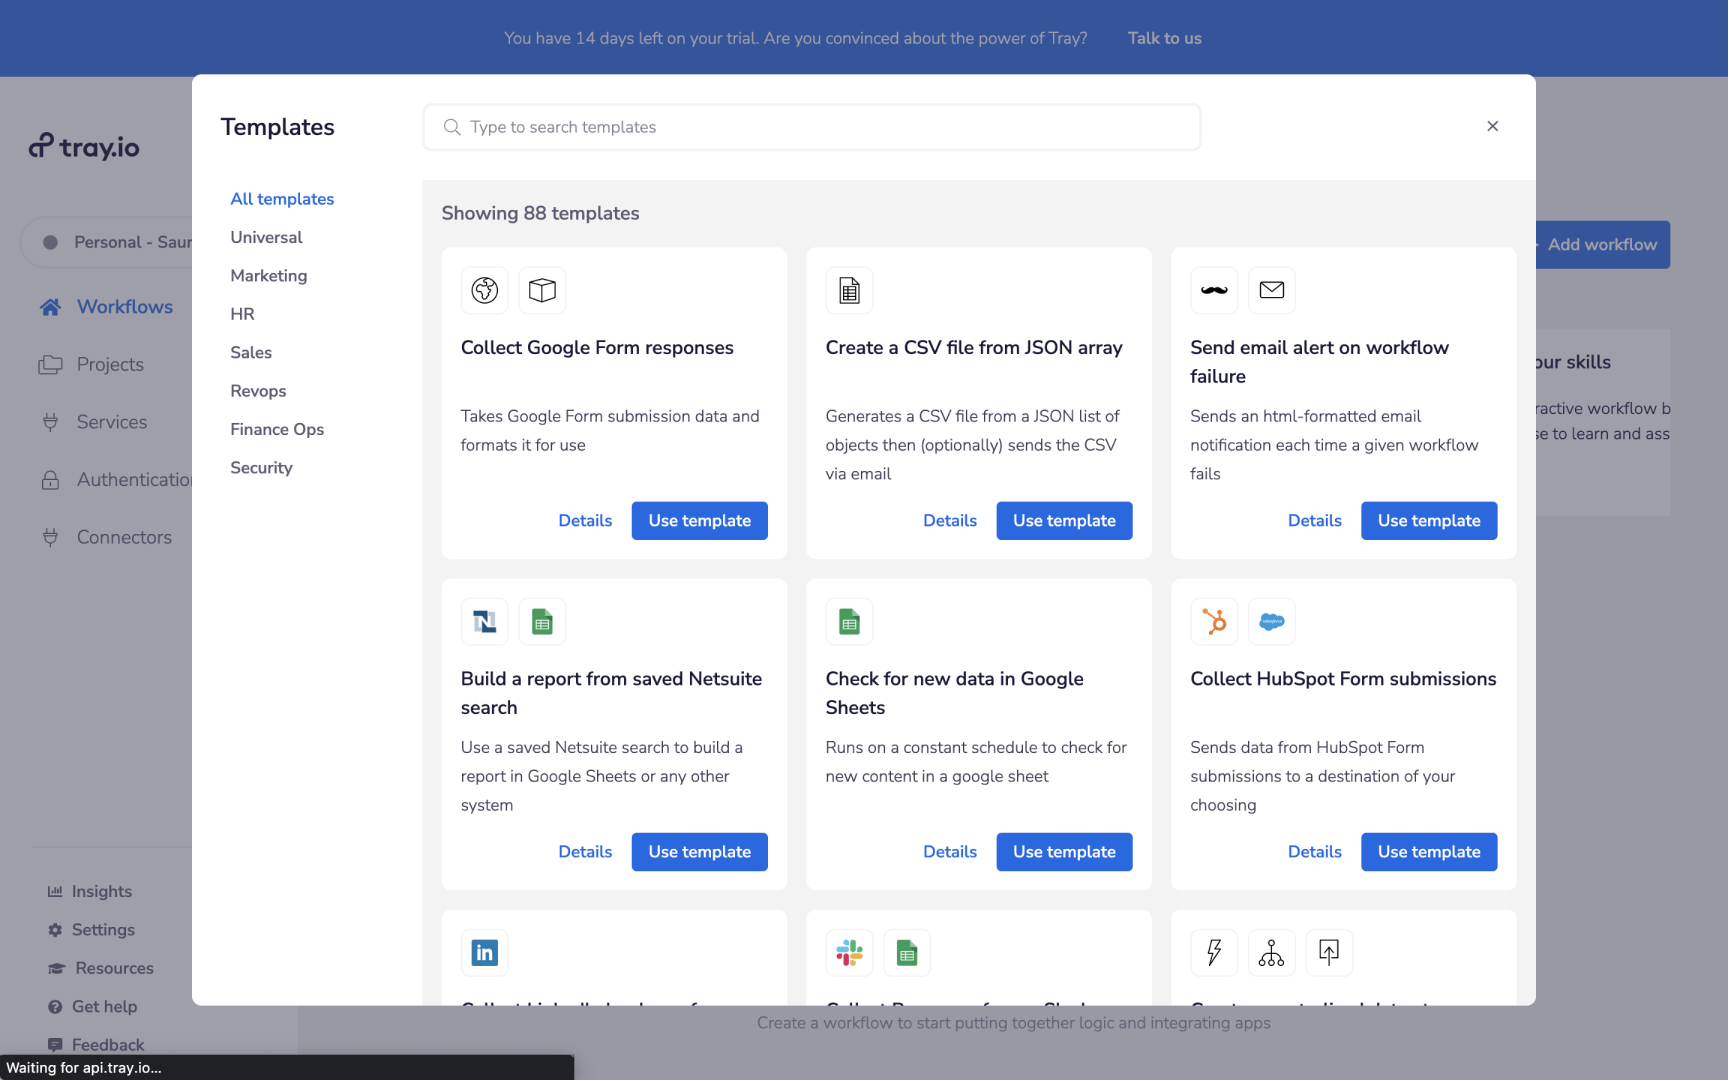Viewport: 1729px width, 1081px height.
Task: Click the Salesforce icon on the HubSpot template
Action: [x=1271, y=621]
